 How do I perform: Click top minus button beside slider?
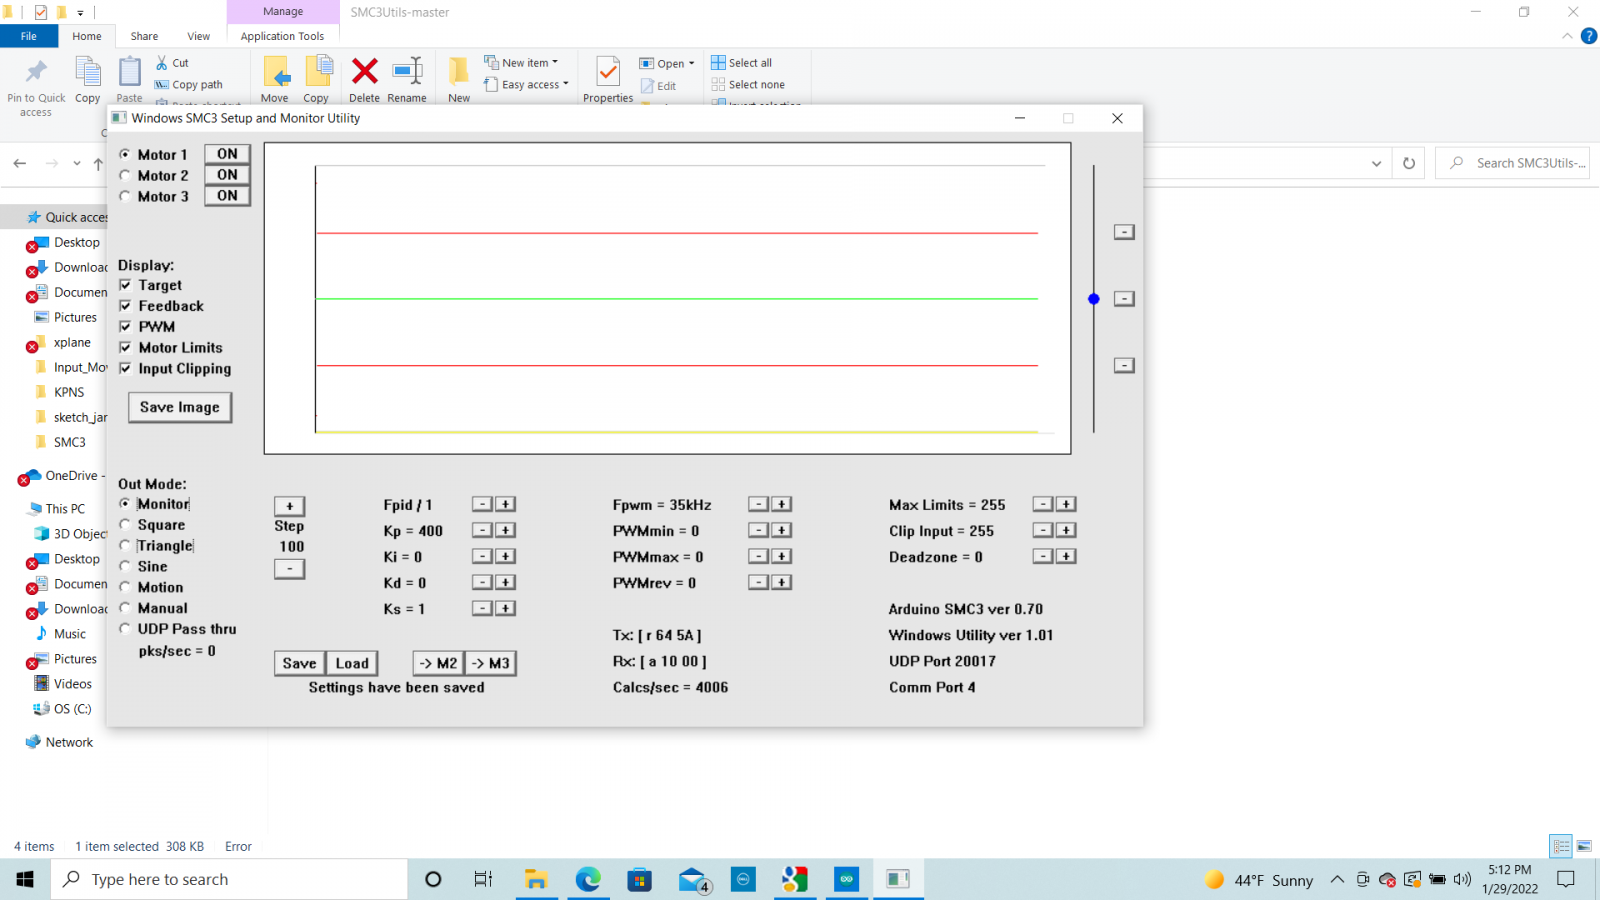(x=1124, y=232)
